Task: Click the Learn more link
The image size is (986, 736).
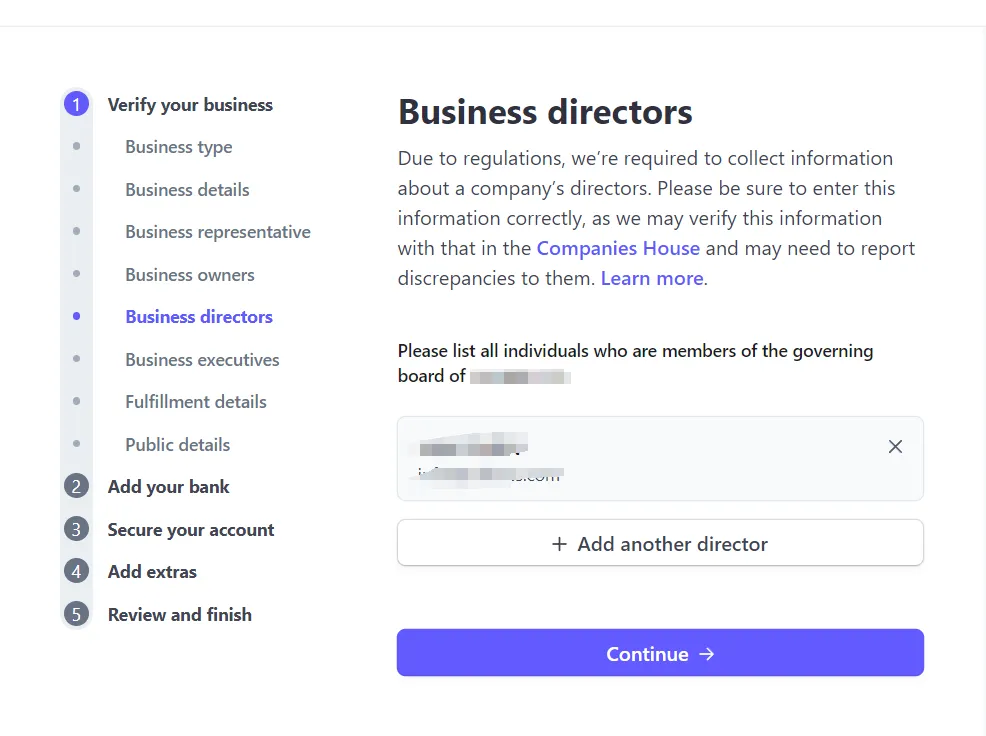Action: tap(652, 278)
